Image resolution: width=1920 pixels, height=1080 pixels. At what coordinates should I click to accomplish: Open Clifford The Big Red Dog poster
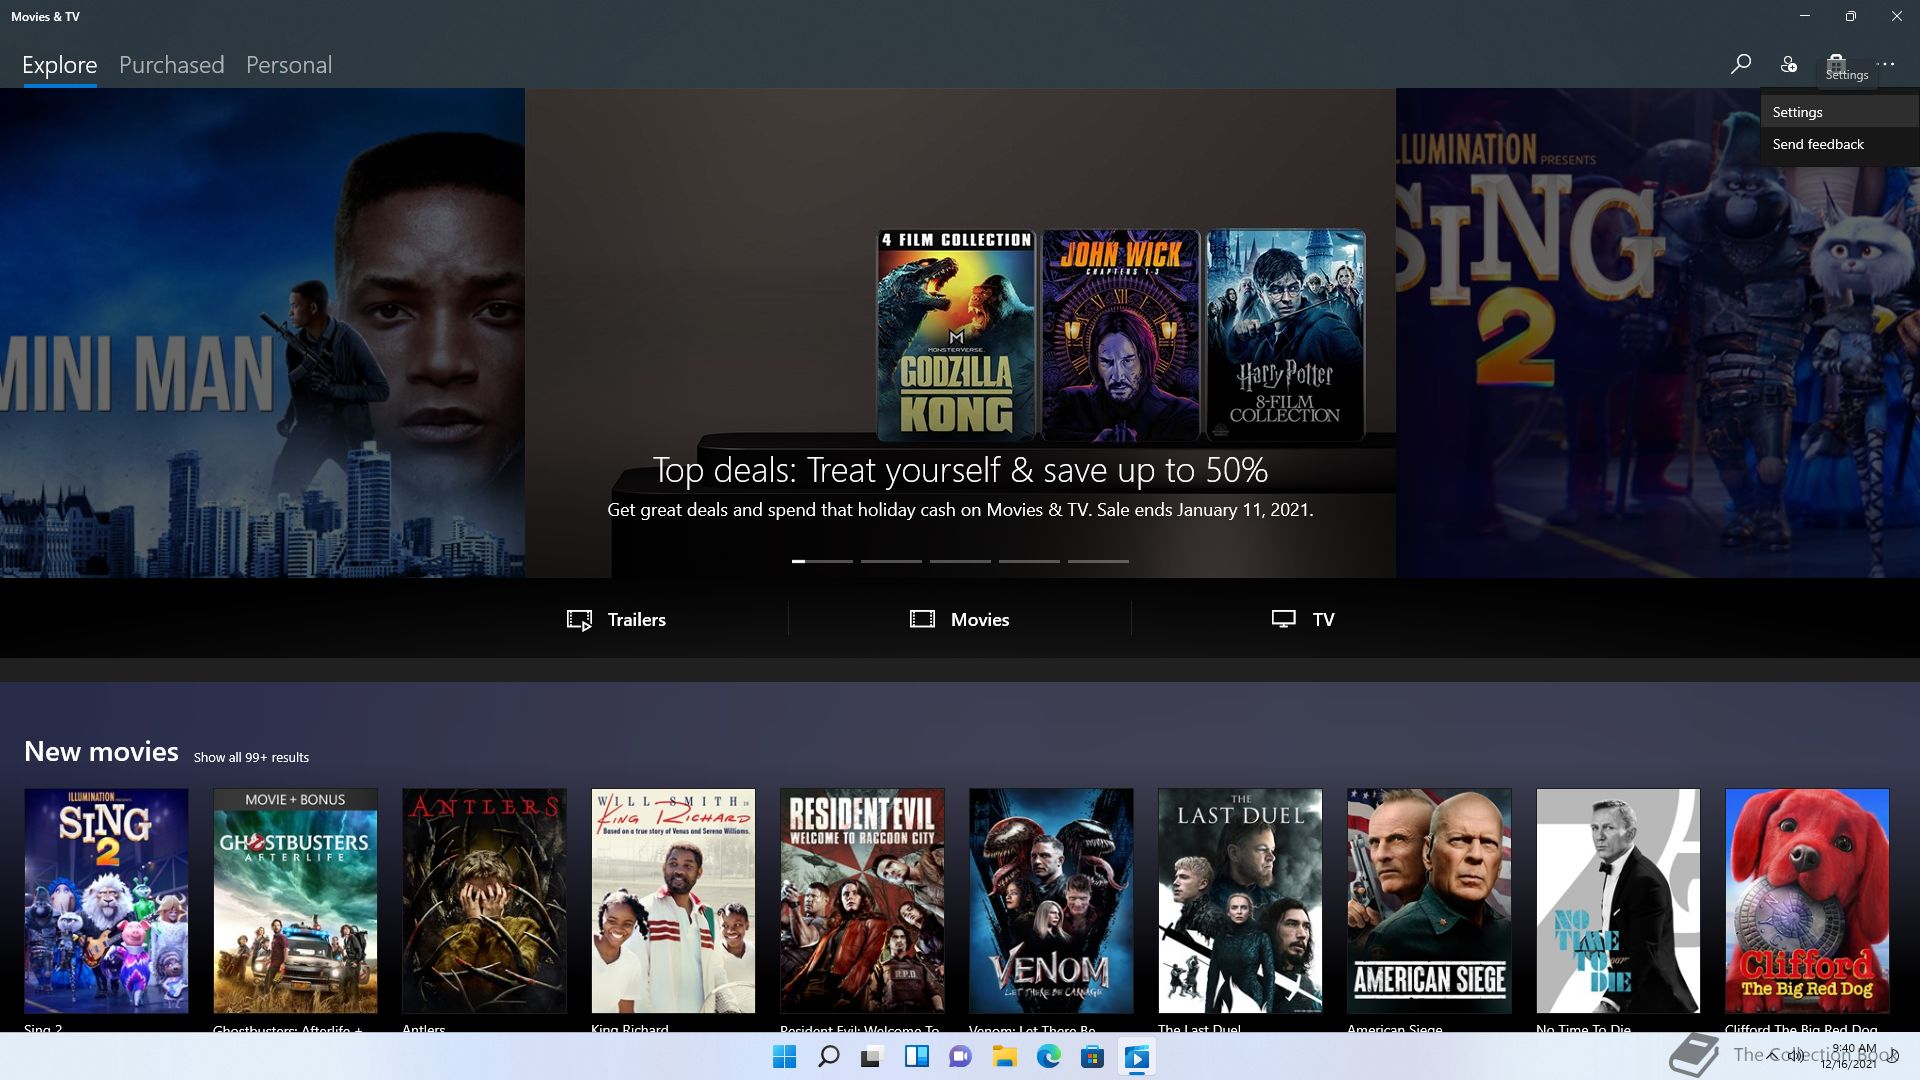click(1807, 901)
